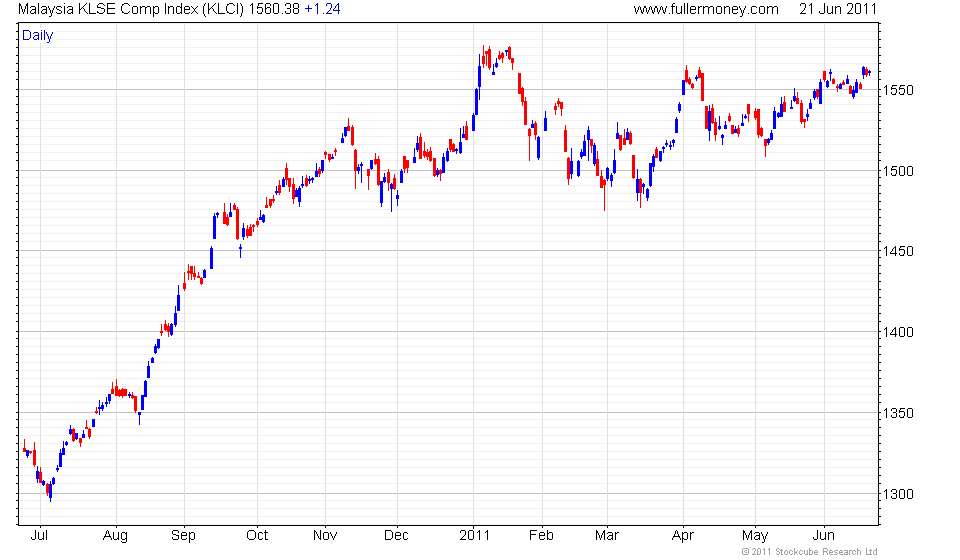Click the daily change value +1.24
This screenshot has height=560, width=960.
pos(322,9)
